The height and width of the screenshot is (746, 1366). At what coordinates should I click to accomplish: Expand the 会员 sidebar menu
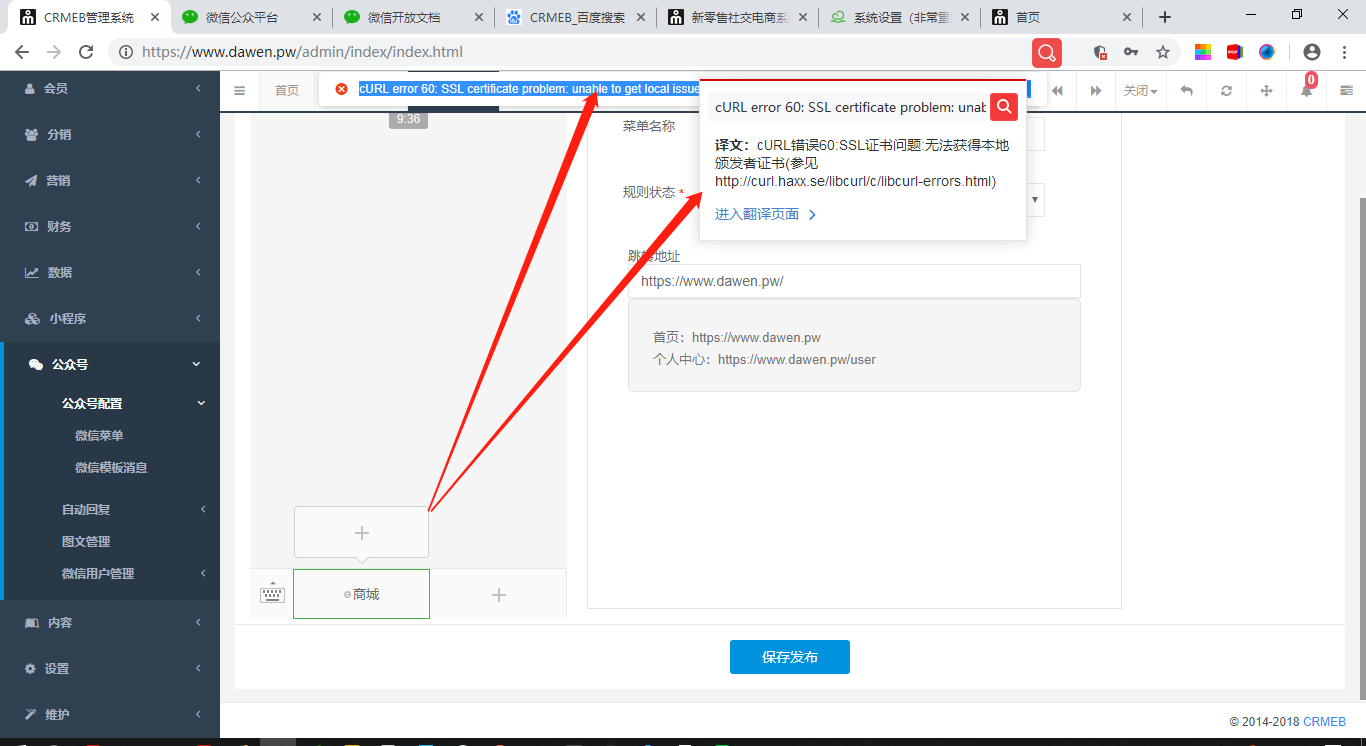[110, 88]
